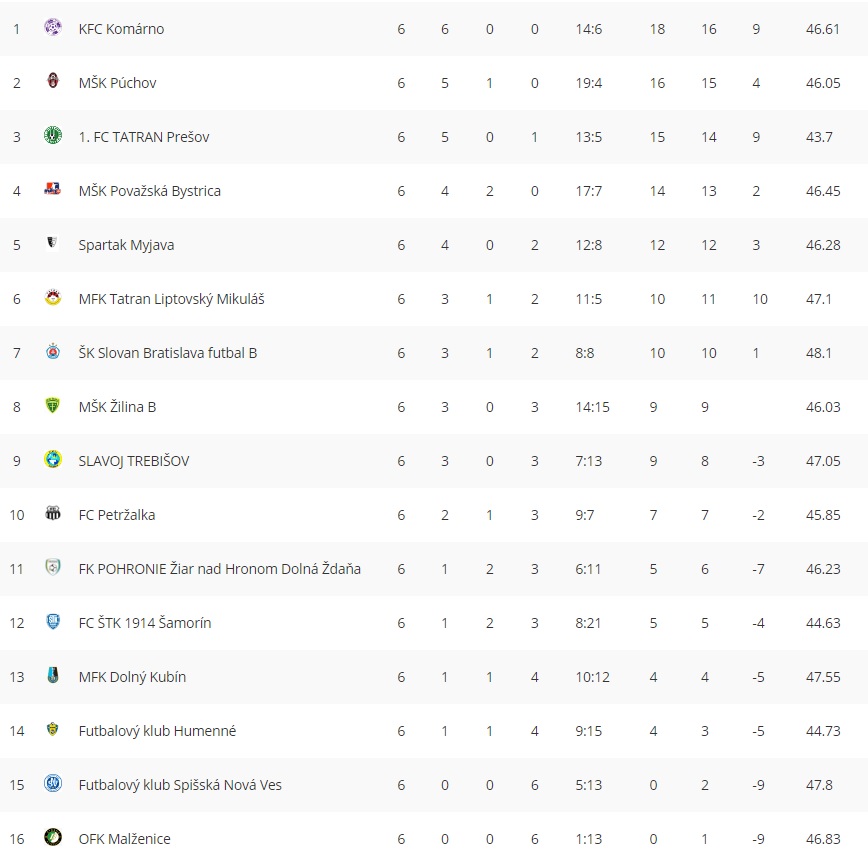Select the FC ŠTK 1914 Šamorín team name

(145, 623)
